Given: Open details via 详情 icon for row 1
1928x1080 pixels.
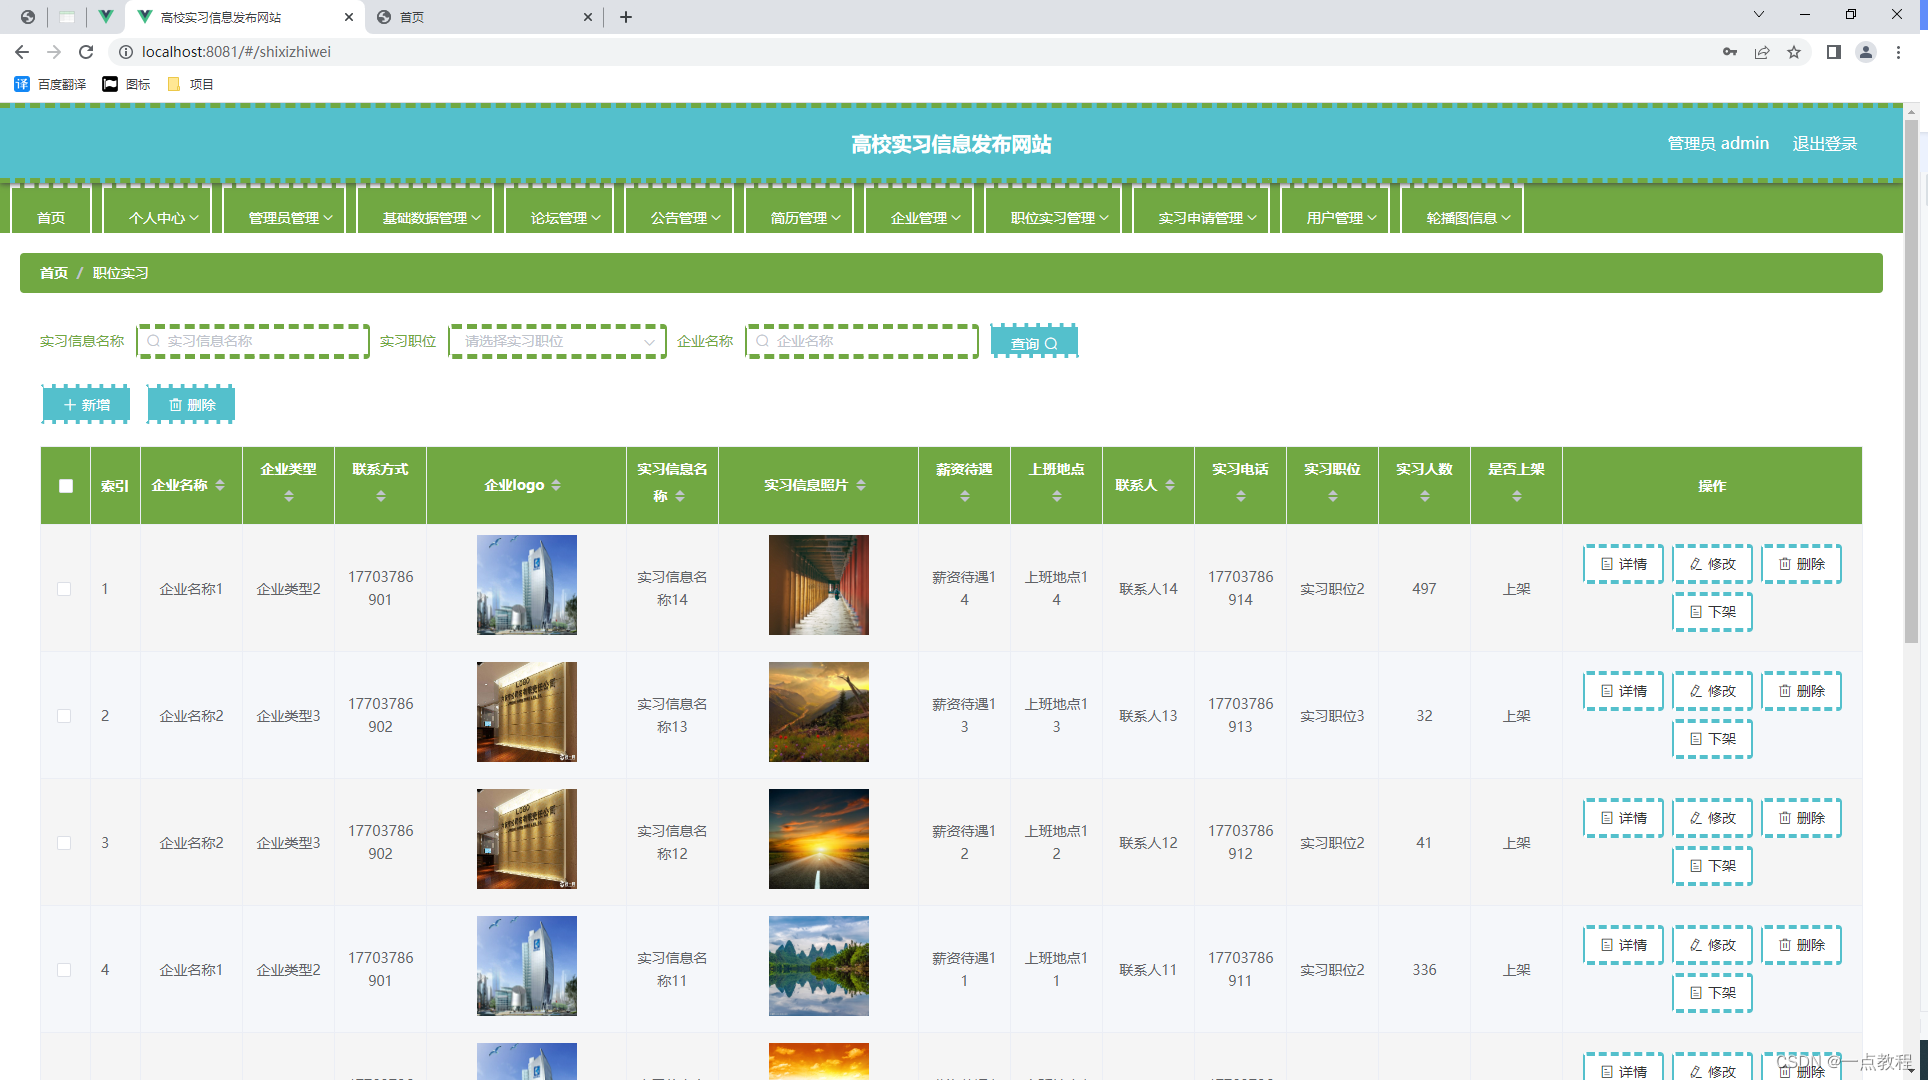Looking at the screenshot, I should point(1608,563).
